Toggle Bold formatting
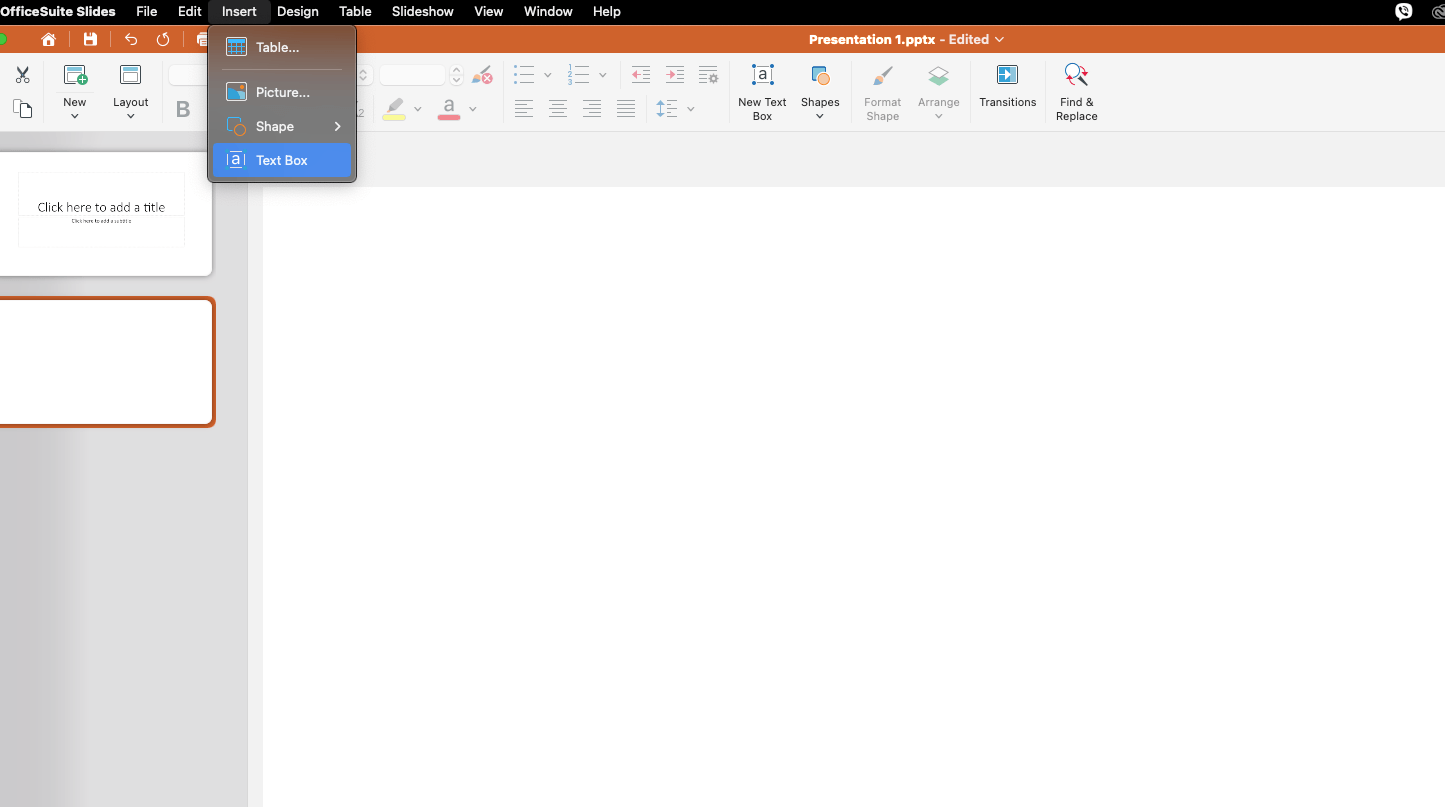The height and width of the screenshot is (807, 1445). click(x=183, y=109)
